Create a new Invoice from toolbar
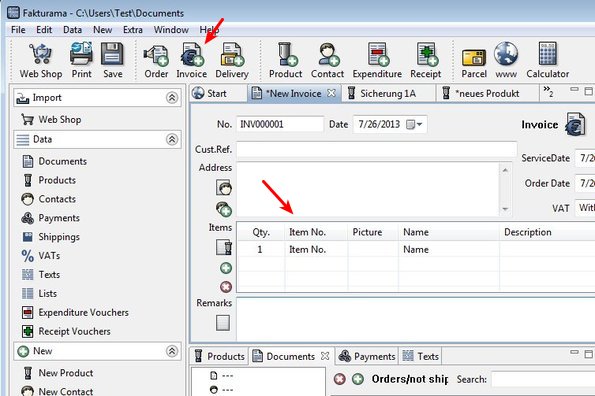The image size is (595, 396). point(192,61)
